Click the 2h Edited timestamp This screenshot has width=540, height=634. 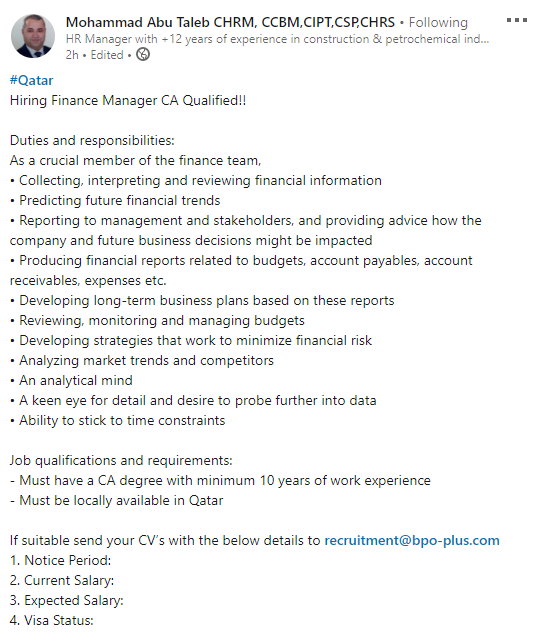pyautogui.click(x=95, y=55)
